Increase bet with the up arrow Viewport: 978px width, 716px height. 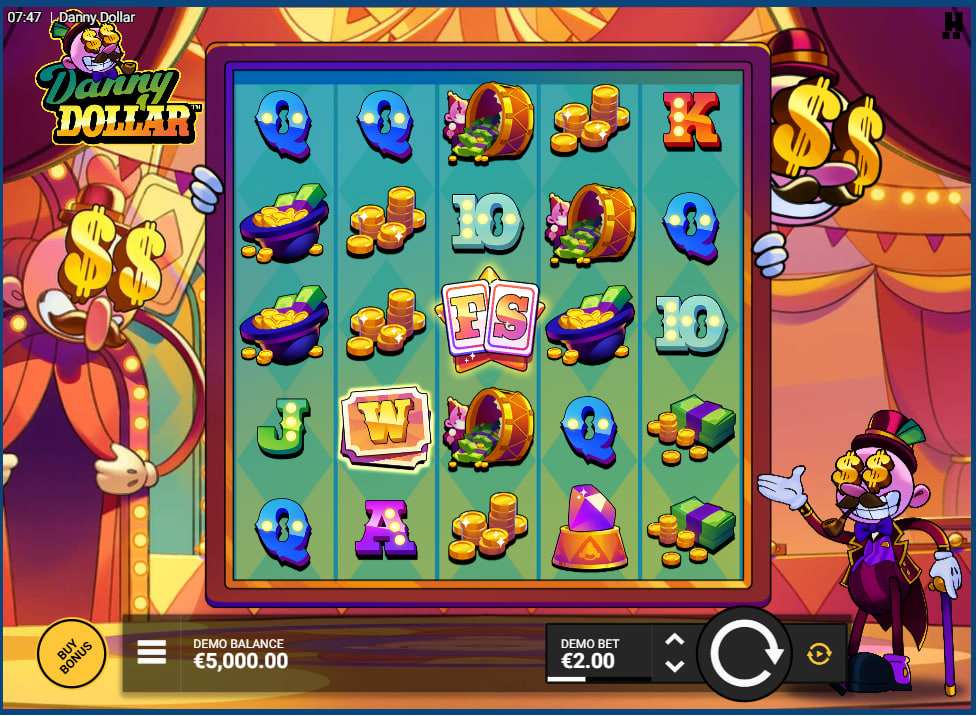[x=674, y=640]
